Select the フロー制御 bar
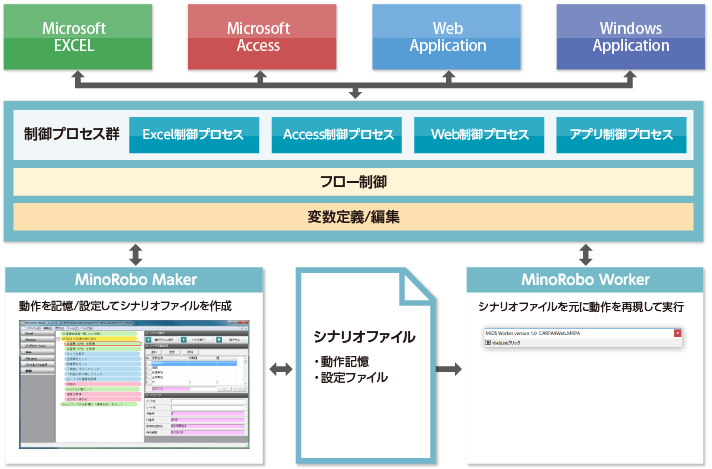This screenshot has width=712, height=469. pos(353,182)
